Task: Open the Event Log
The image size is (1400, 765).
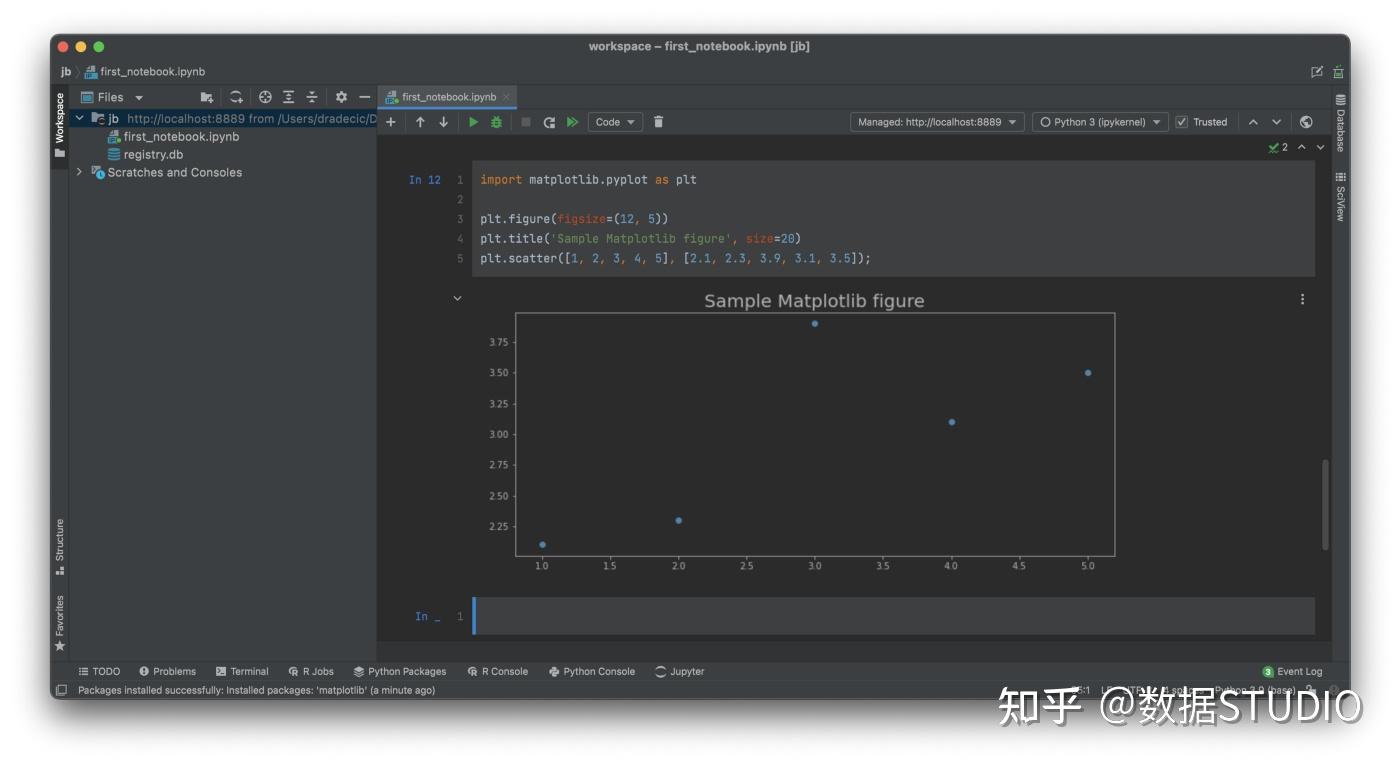Action: pos(1292,671)
